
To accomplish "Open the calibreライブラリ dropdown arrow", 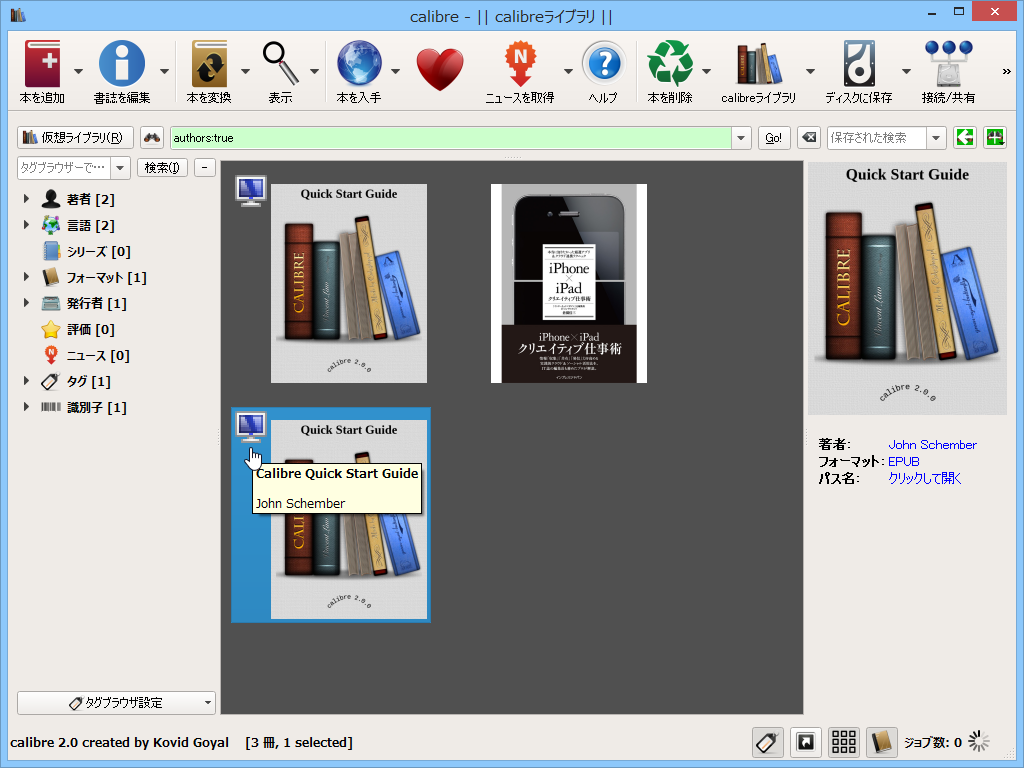I will (810, 71).
